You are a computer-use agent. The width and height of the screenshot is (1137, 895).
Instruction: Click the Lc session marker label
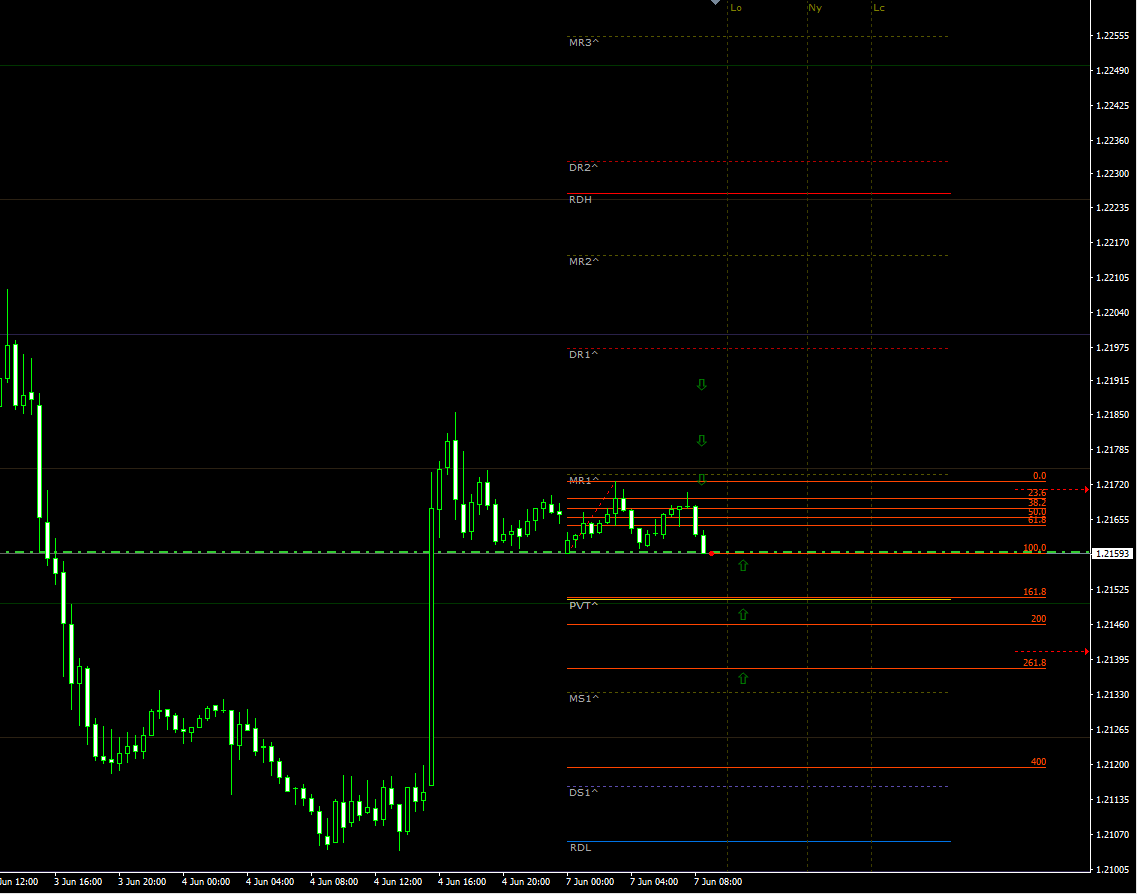879,8
